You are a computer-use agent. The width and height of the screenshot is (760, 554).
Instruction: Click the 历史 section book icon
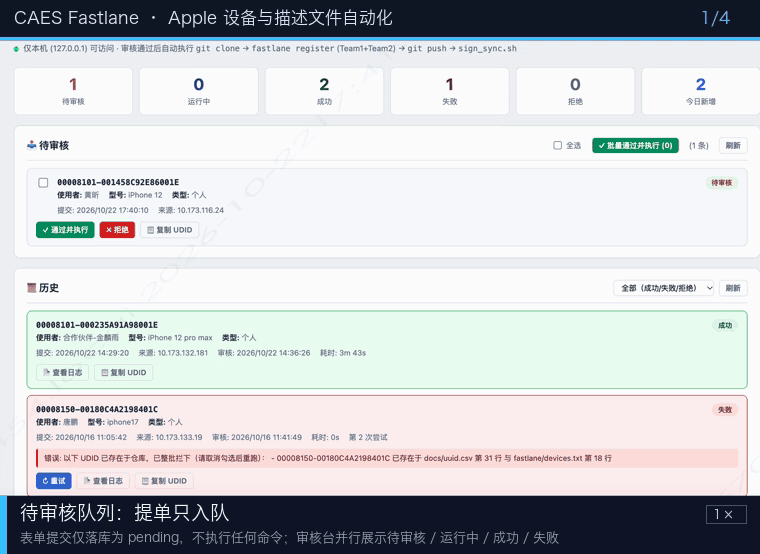click(x=32, y=288)
